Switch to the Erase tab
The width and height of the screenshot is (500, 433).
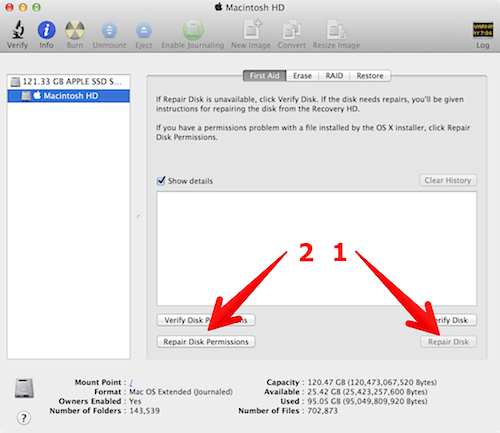click(x=302, y=76)
